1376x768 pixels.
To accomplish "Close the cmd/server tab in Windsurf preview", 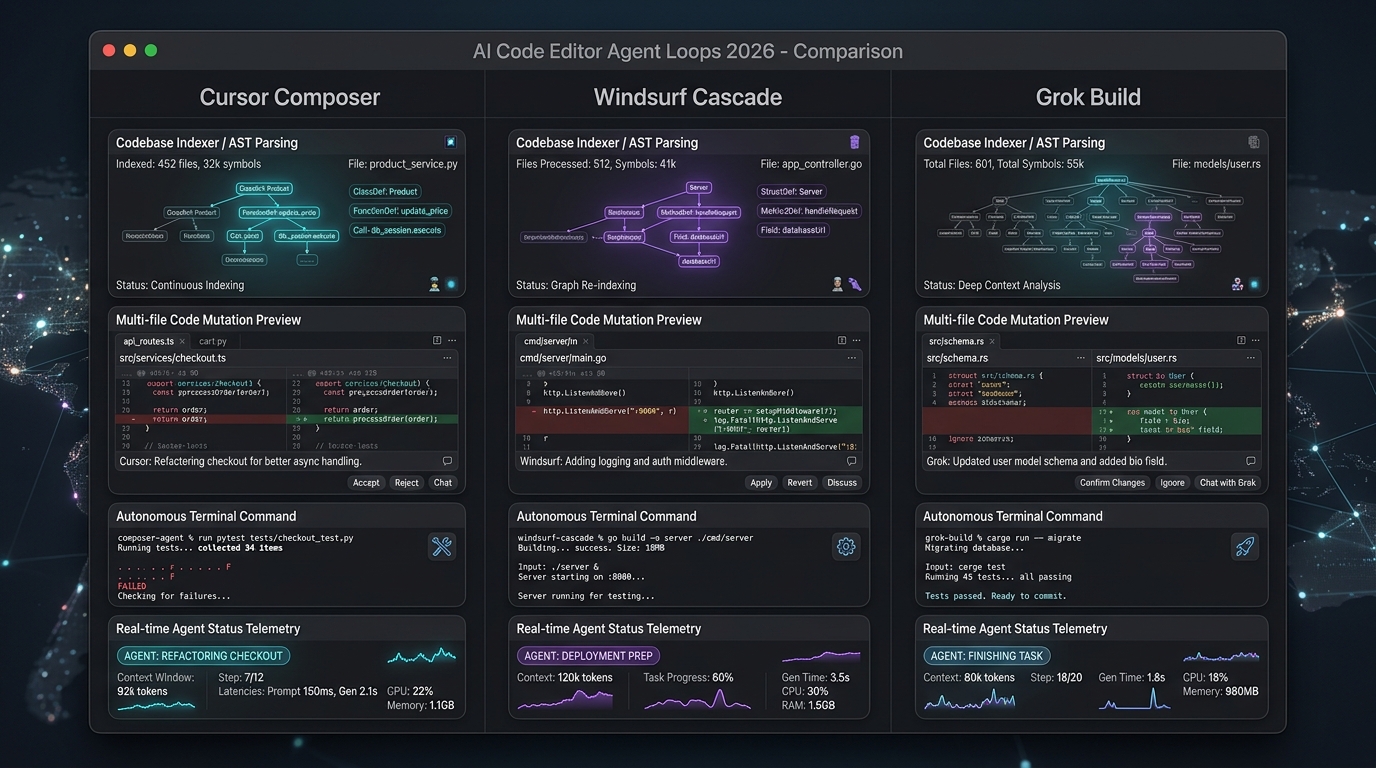I will (584, 341).
